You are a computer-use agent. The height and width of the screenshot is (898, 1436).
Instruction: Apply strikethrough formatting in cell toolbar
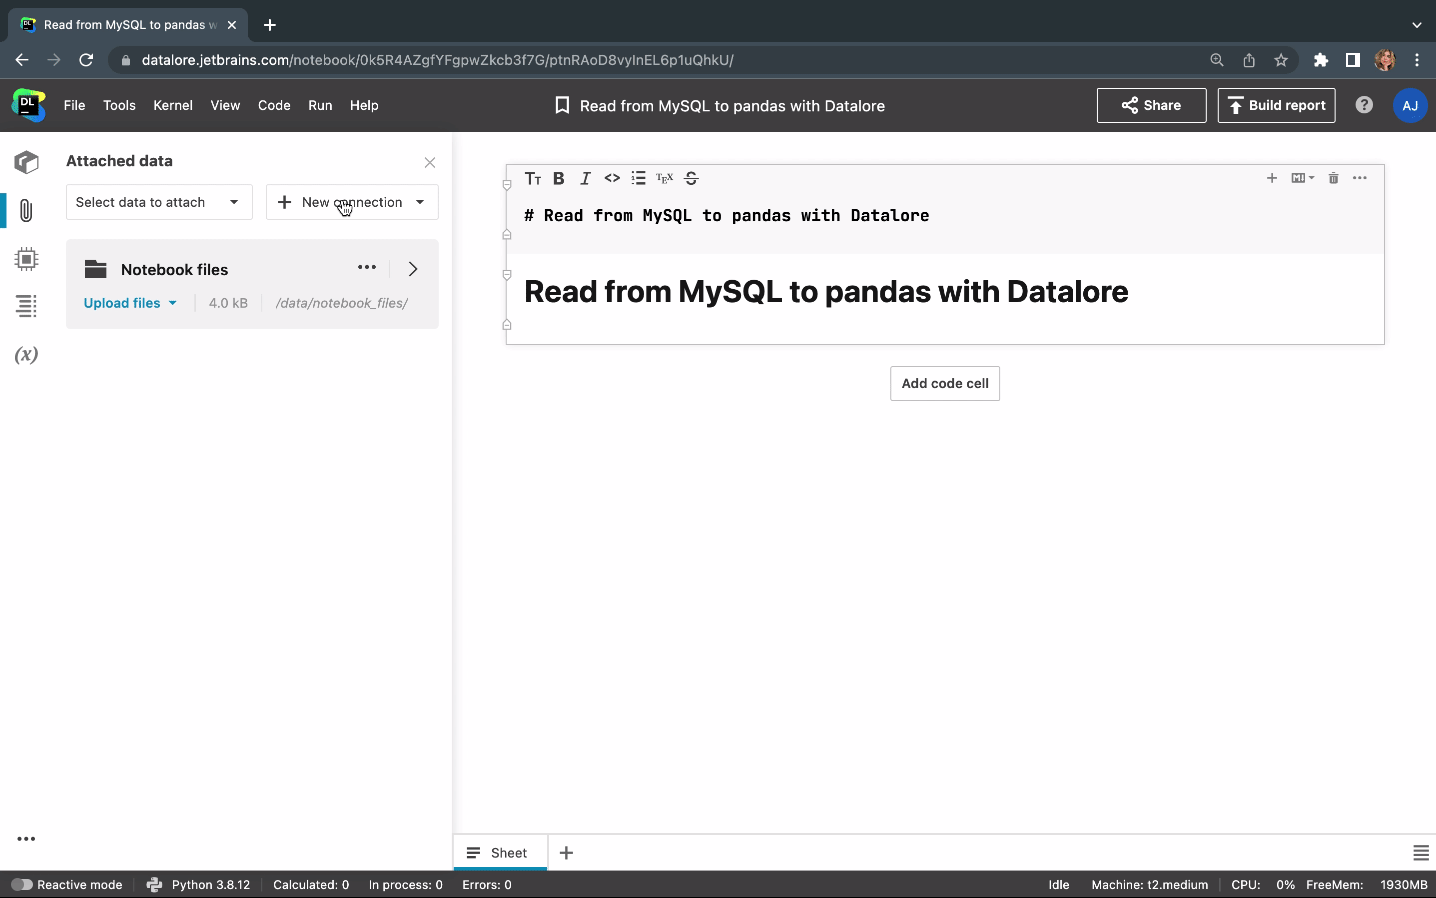pos(691,178)
